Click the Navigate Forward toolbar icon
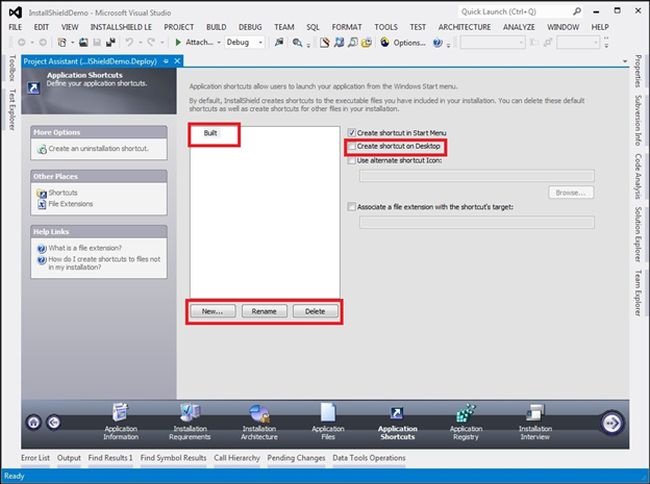Viewport: 650px width, 484px height. point(43,42)
